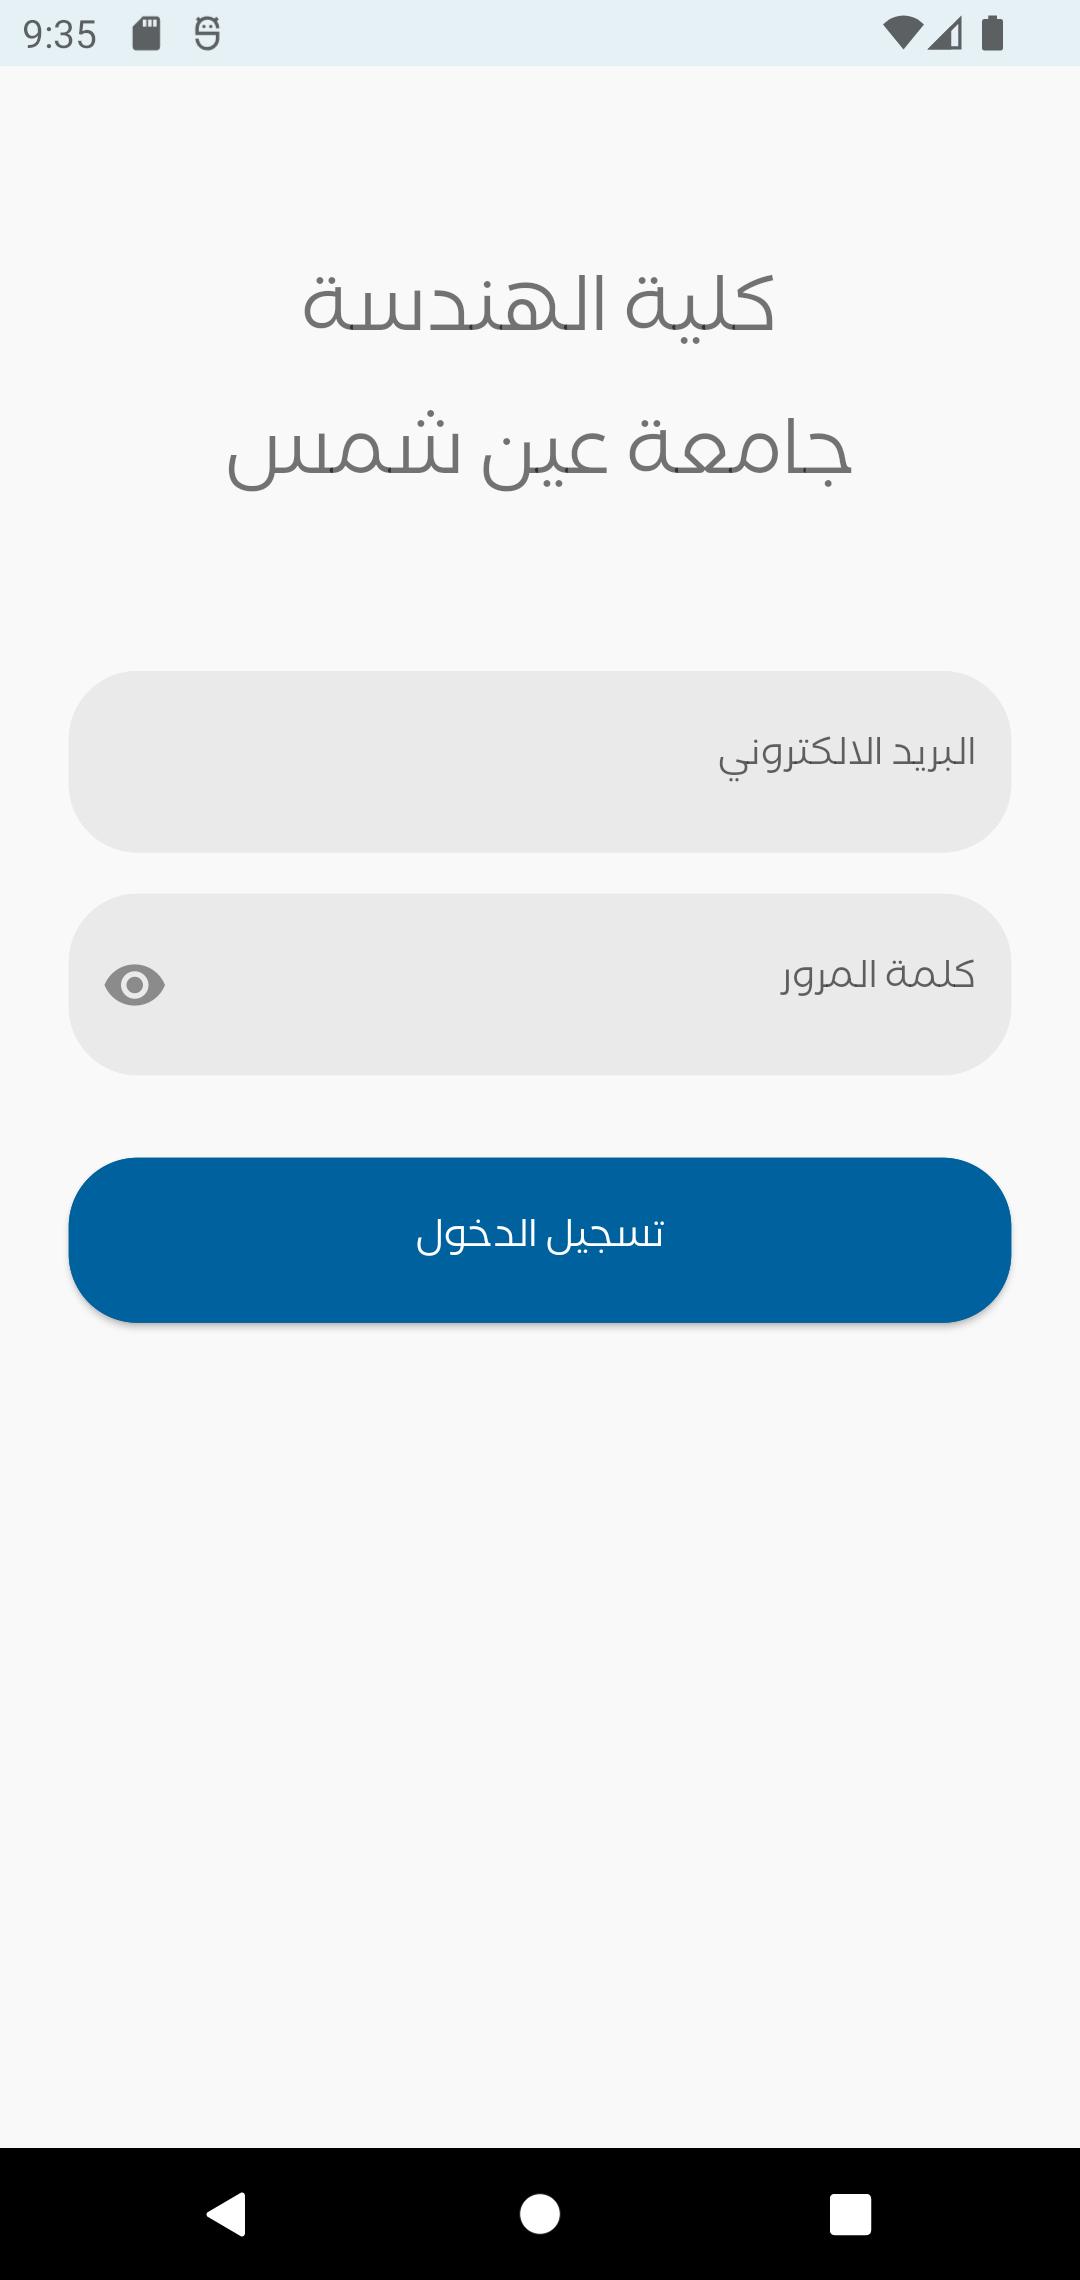
Task: Tap the جامعة عين شمس heading text
Action: coord(539,450)
